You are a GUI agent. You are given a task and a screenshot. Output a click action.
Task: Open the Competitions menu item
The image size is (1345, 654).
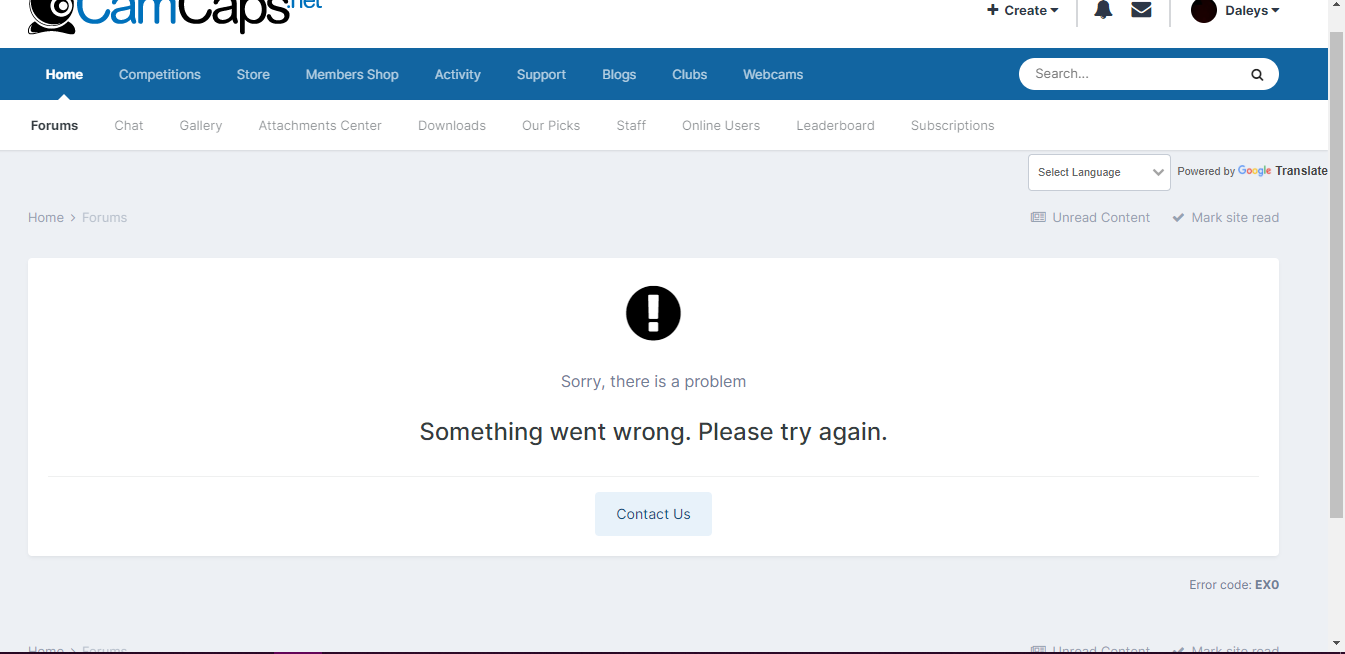click(x=160, y=74)
